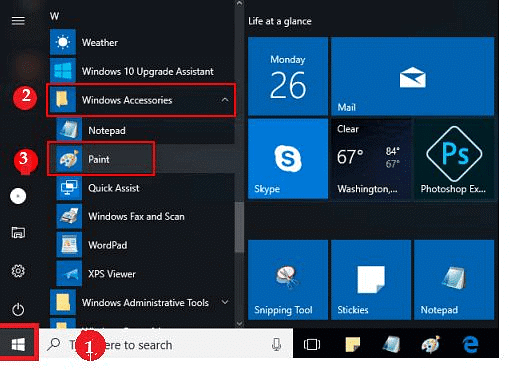Click the 'W' letter section header
This screenshot has height=375, width=511.
pos(54,16)
